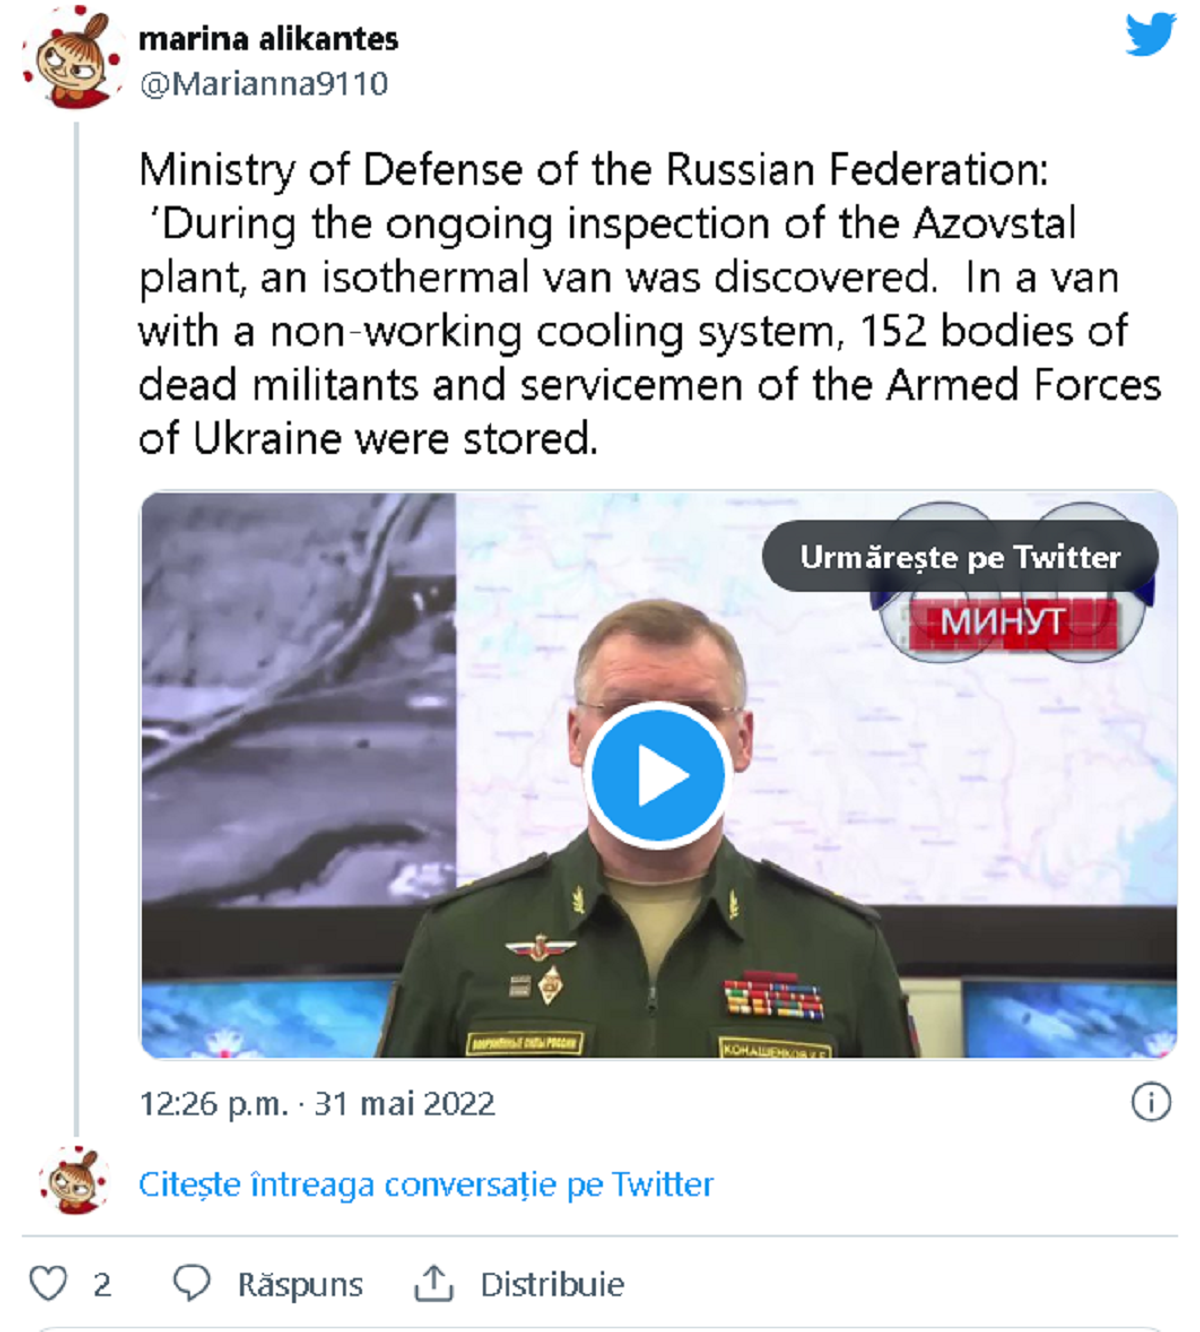Click the Twitter bird logo

tap(1150, 34)
